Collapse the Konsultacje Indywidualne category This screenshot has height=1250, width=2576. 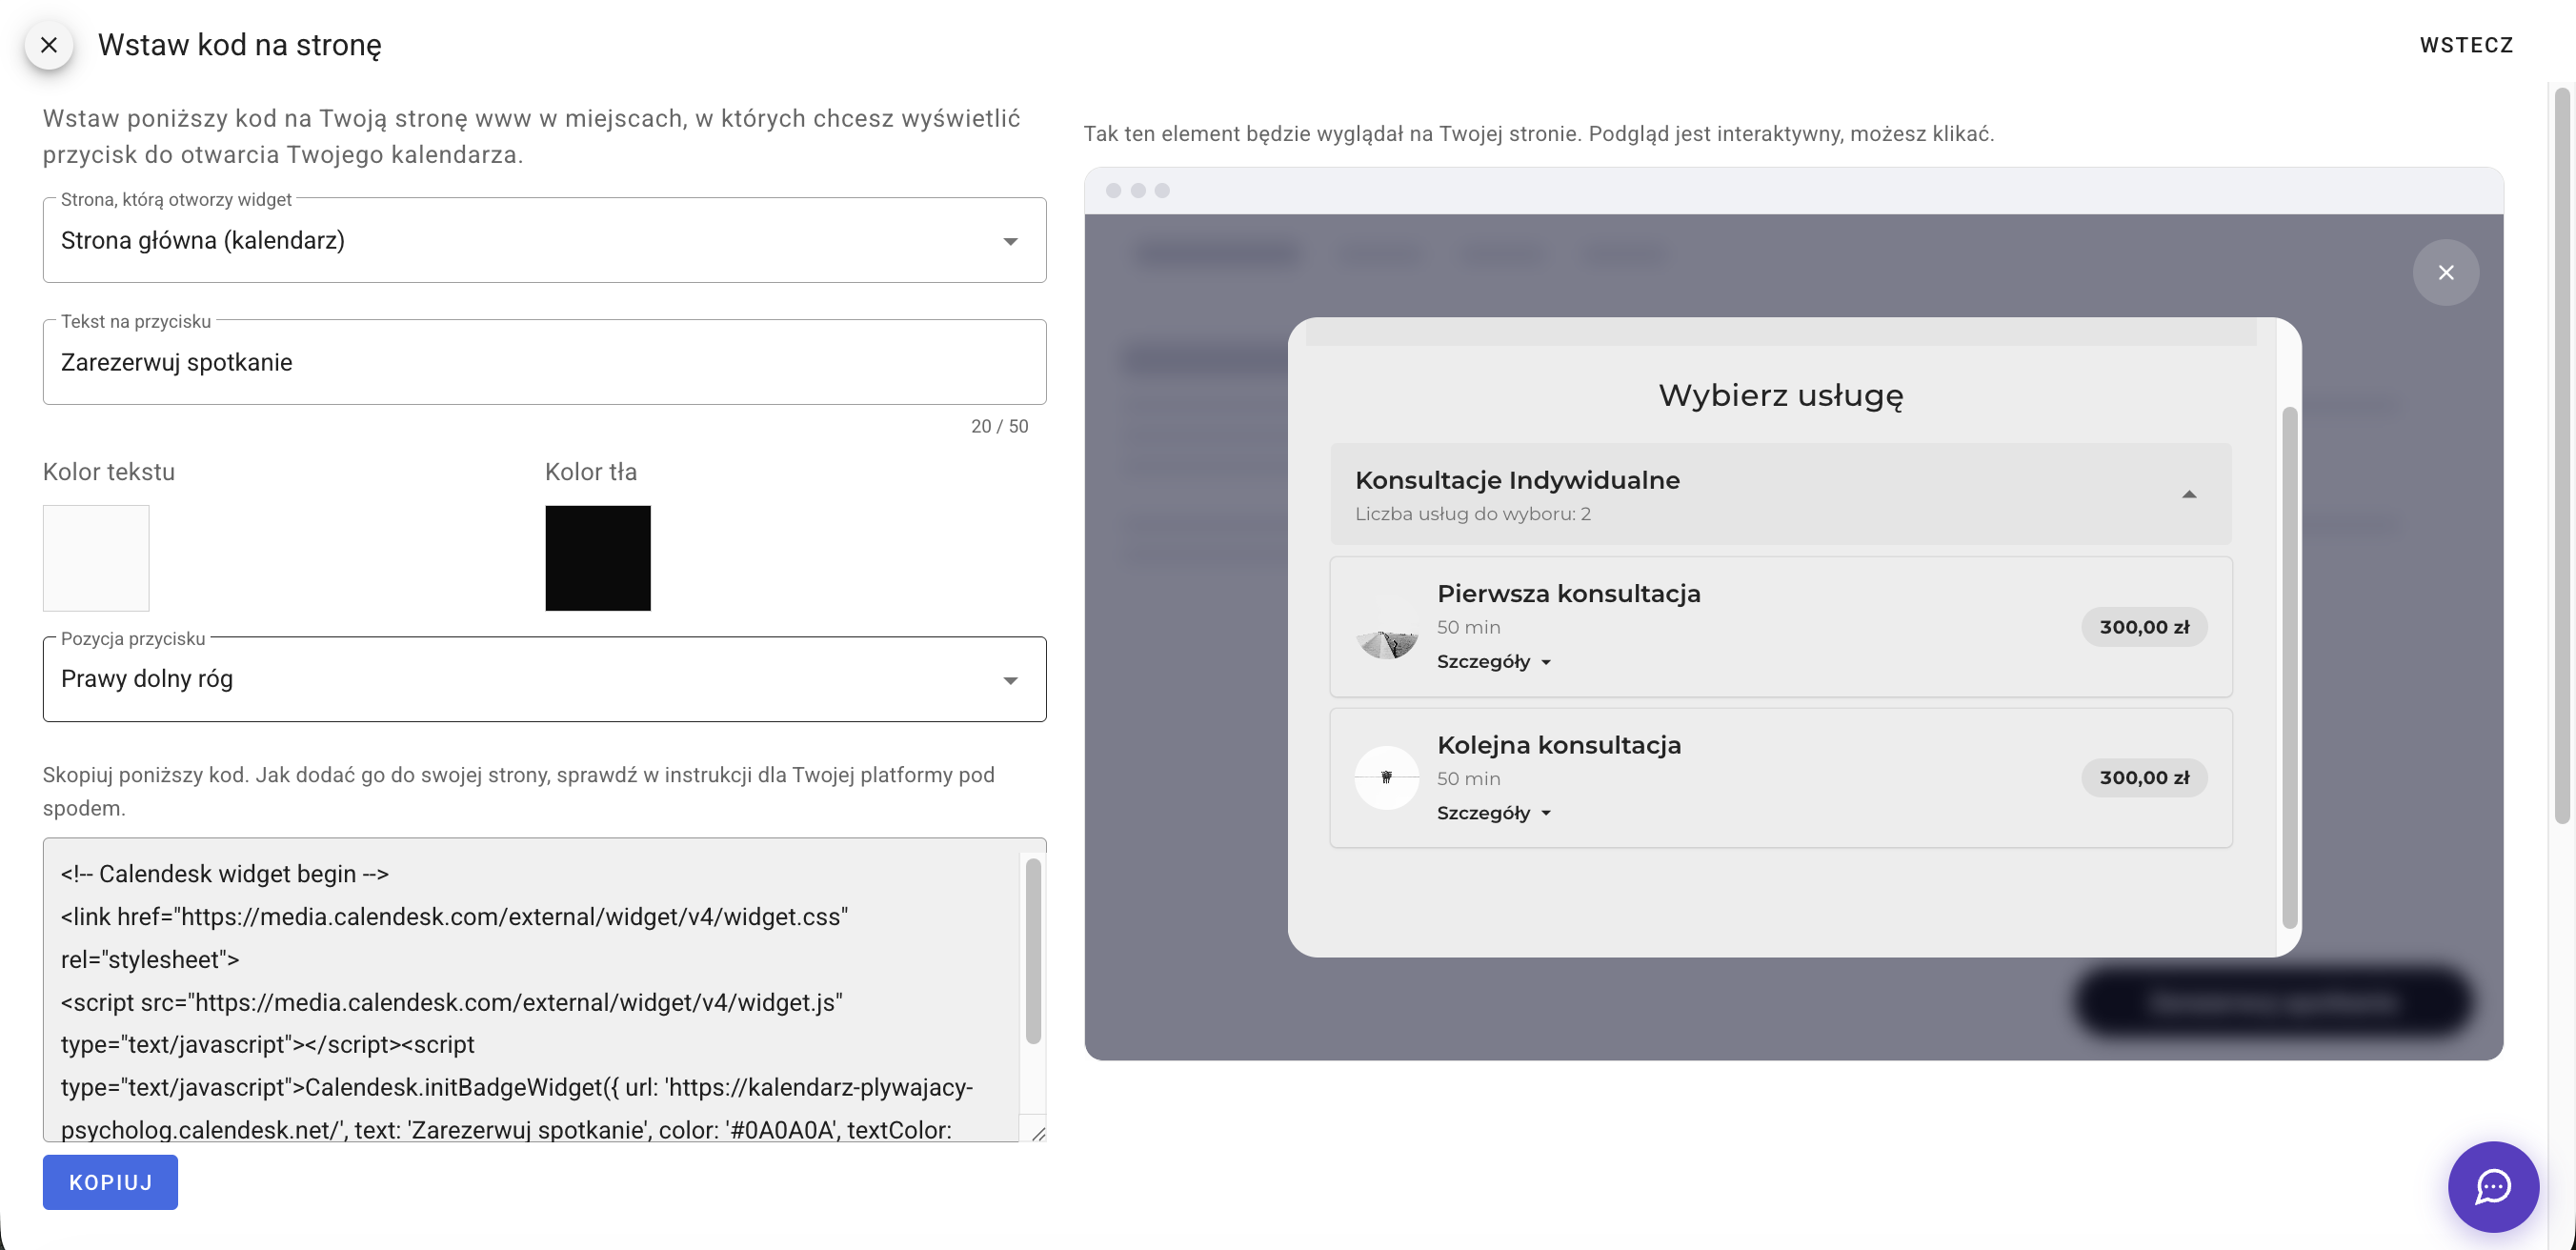pyautogui.click(x=1780, y=494)
